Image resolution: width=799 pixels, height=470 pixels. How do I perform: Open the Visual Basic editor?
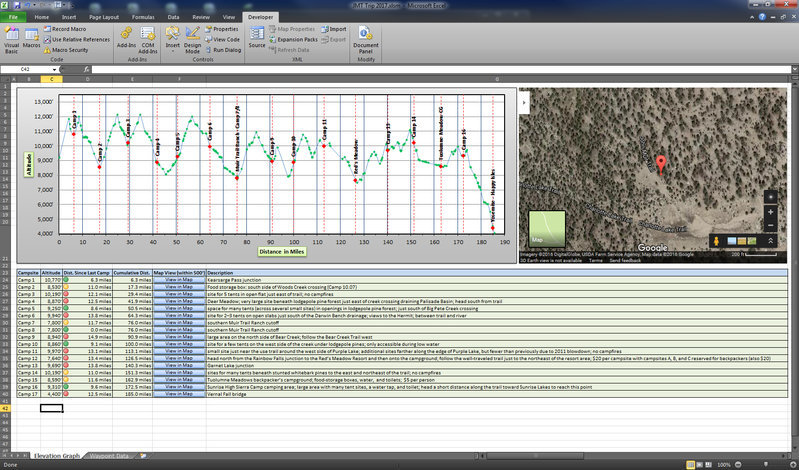pos(11,40)
